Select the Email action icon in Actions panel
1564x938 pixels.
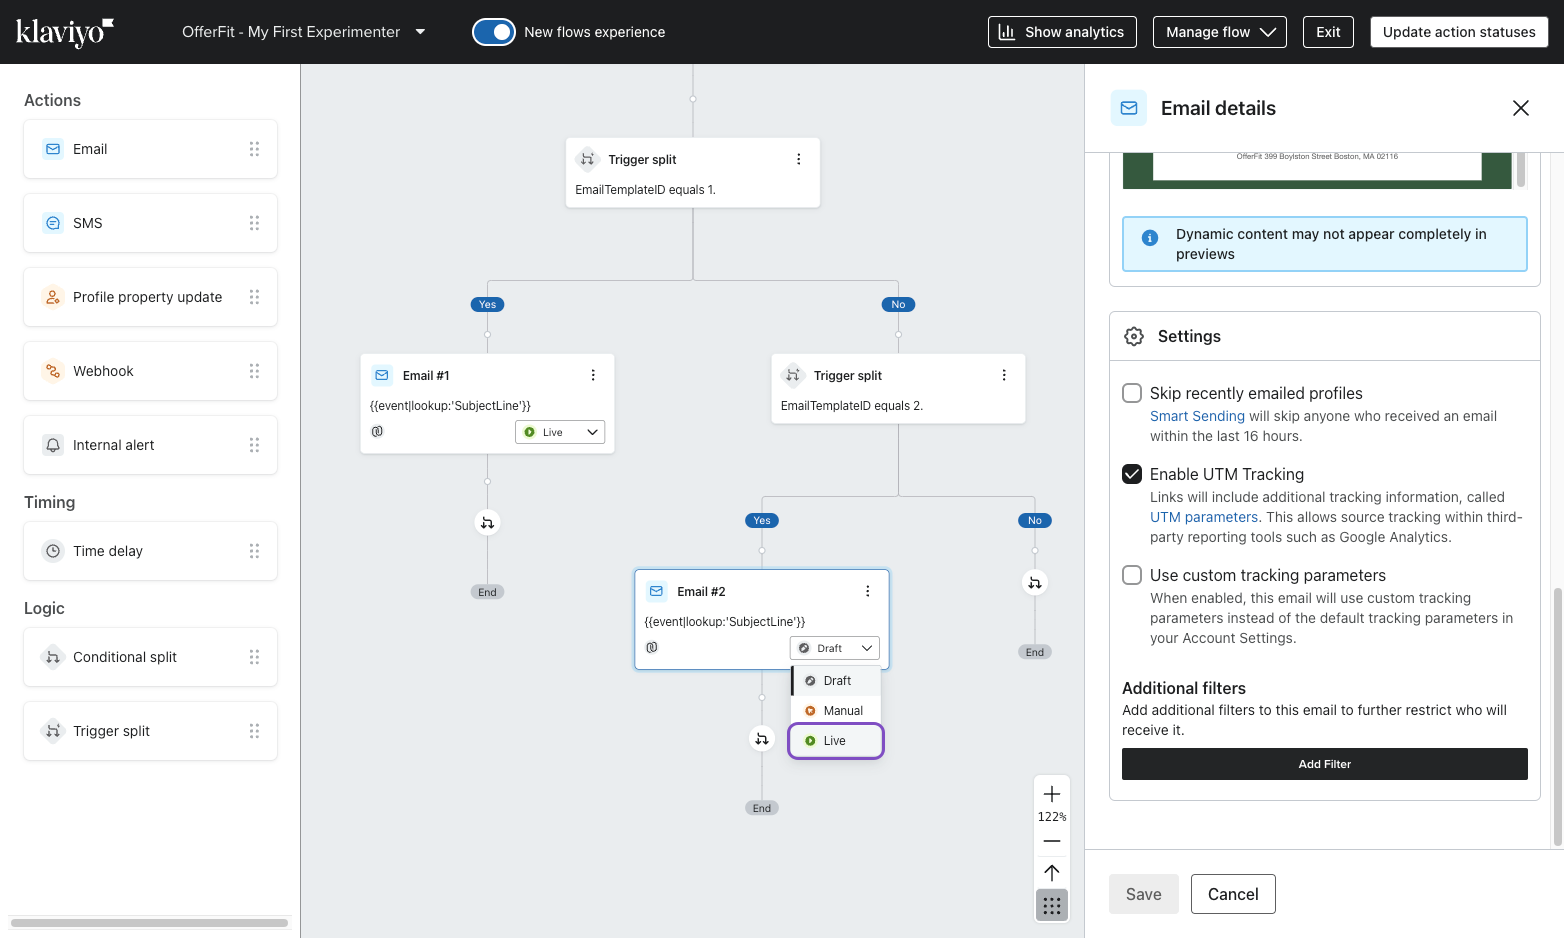(53, 148)
